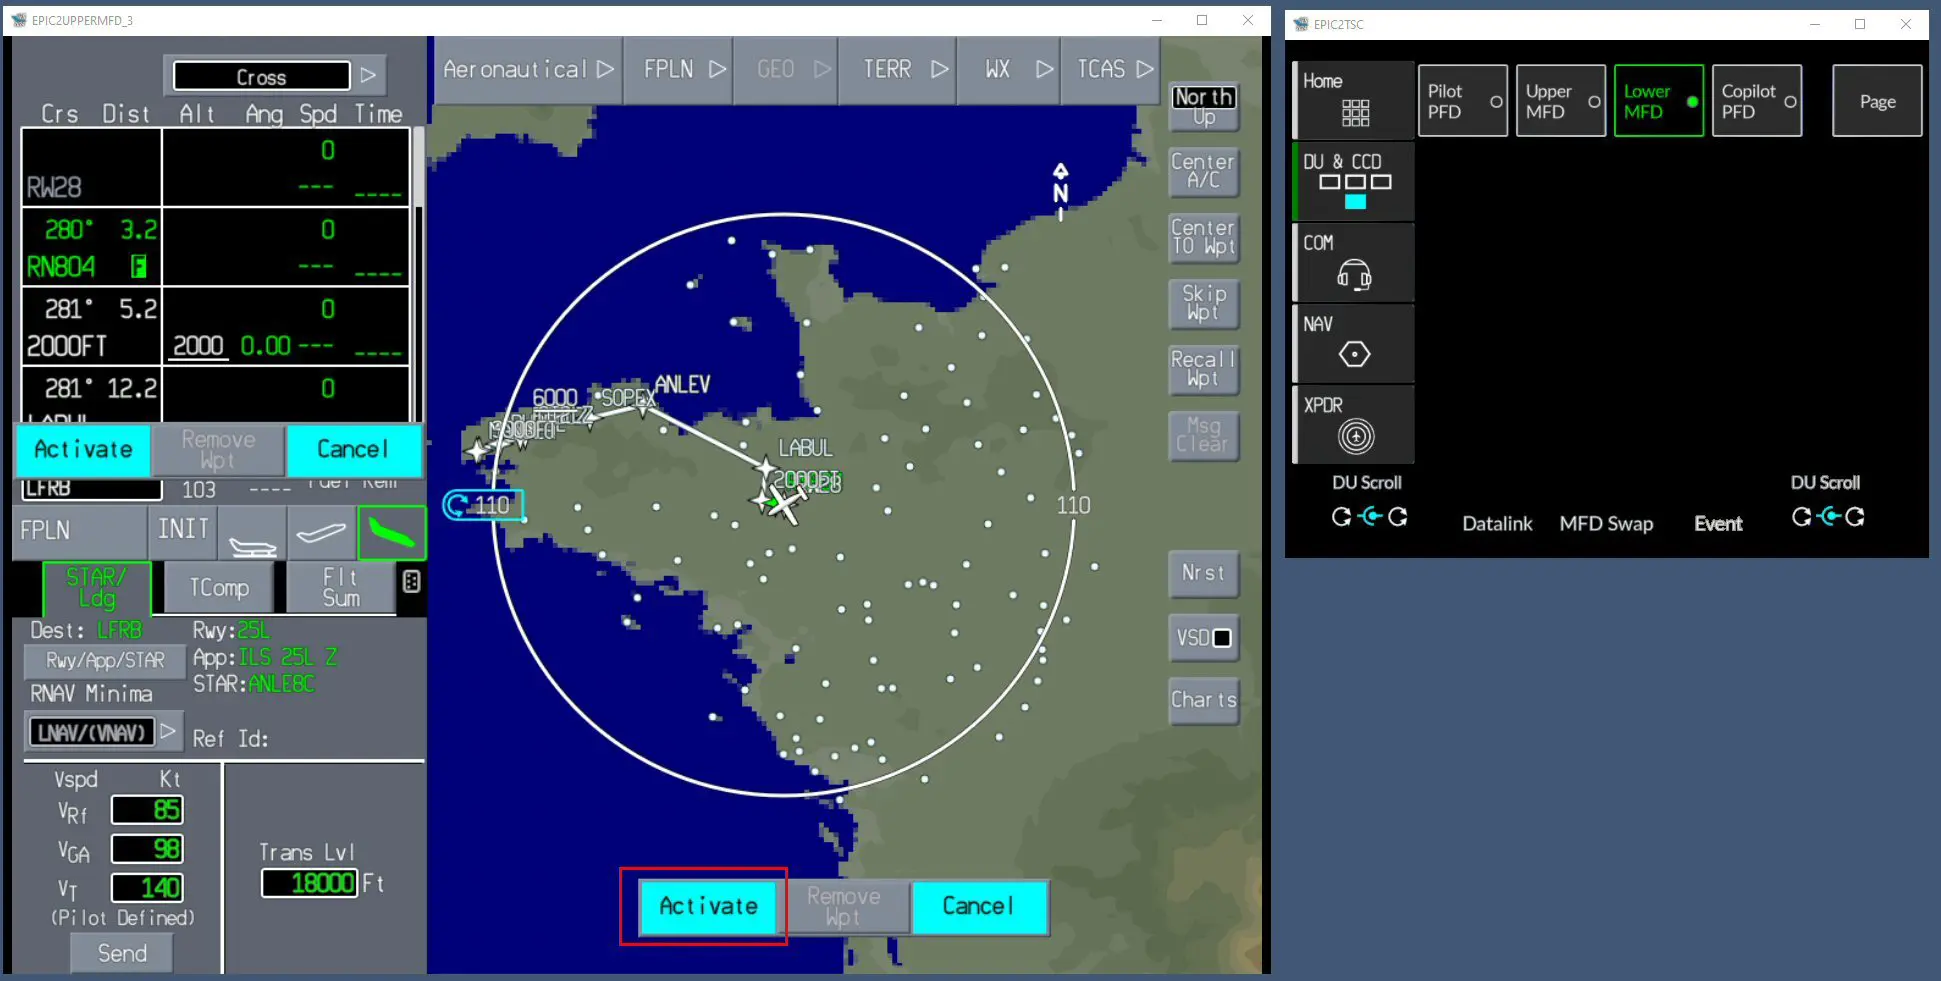
Task: Click Event button
Action: pyautogui.click(x=1718, y=524)
